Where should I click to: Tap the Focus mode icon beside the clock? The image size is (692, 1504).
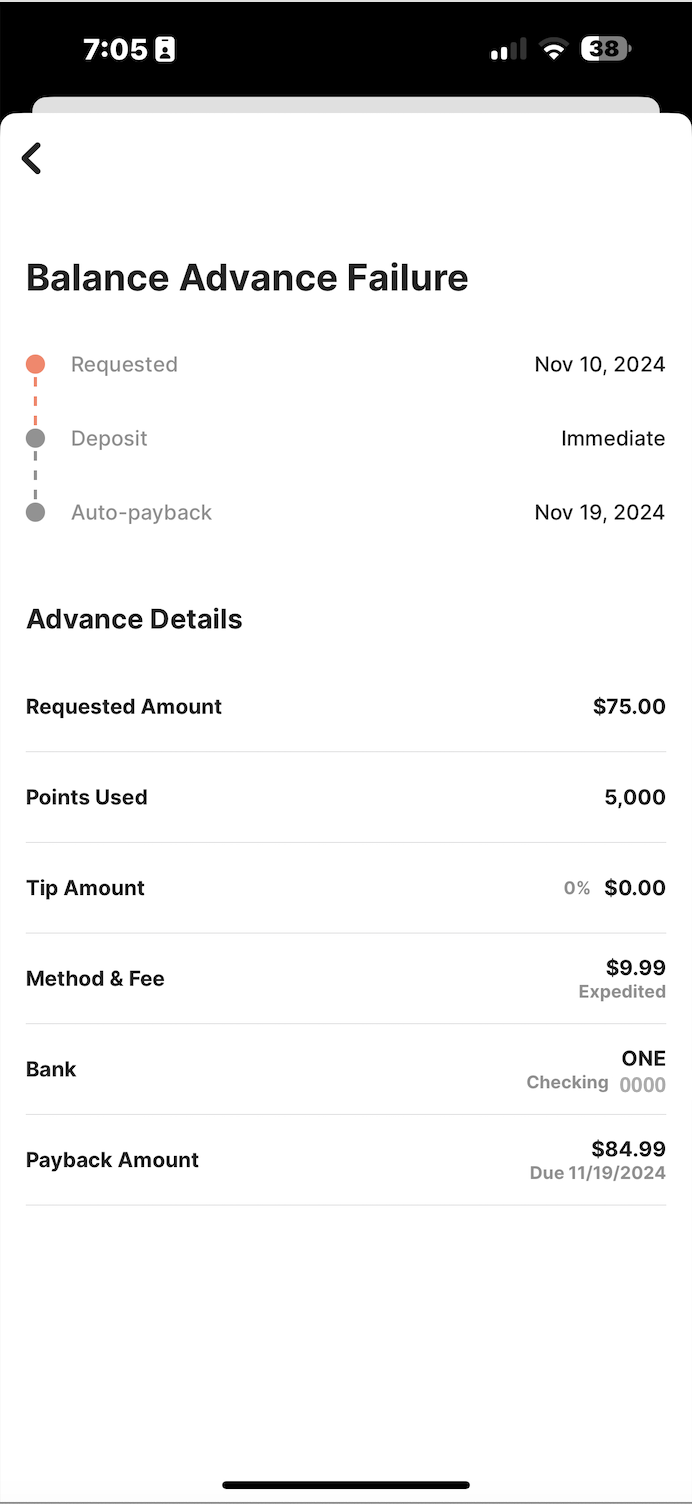(164, 48)
